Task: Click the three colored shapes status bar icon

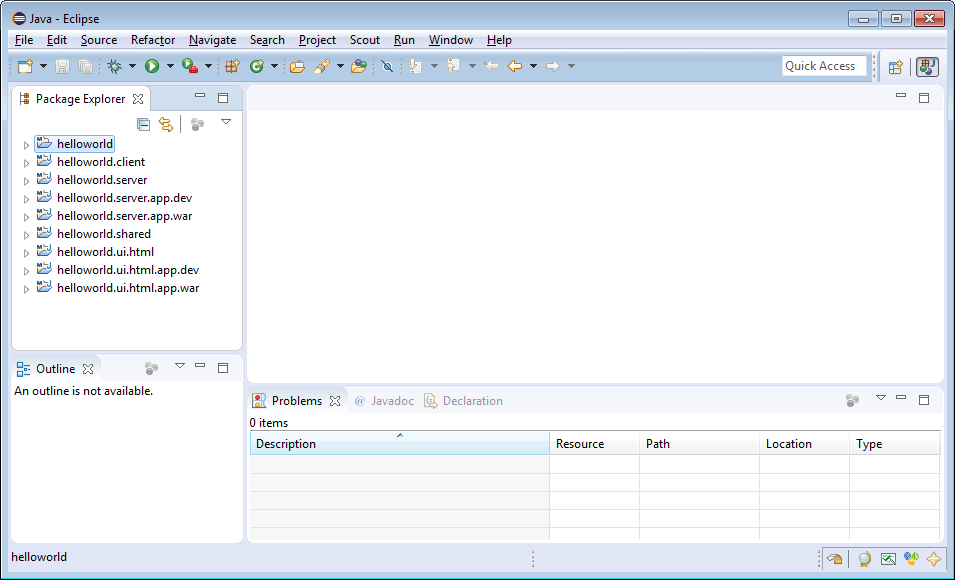Action: [911, 558]
